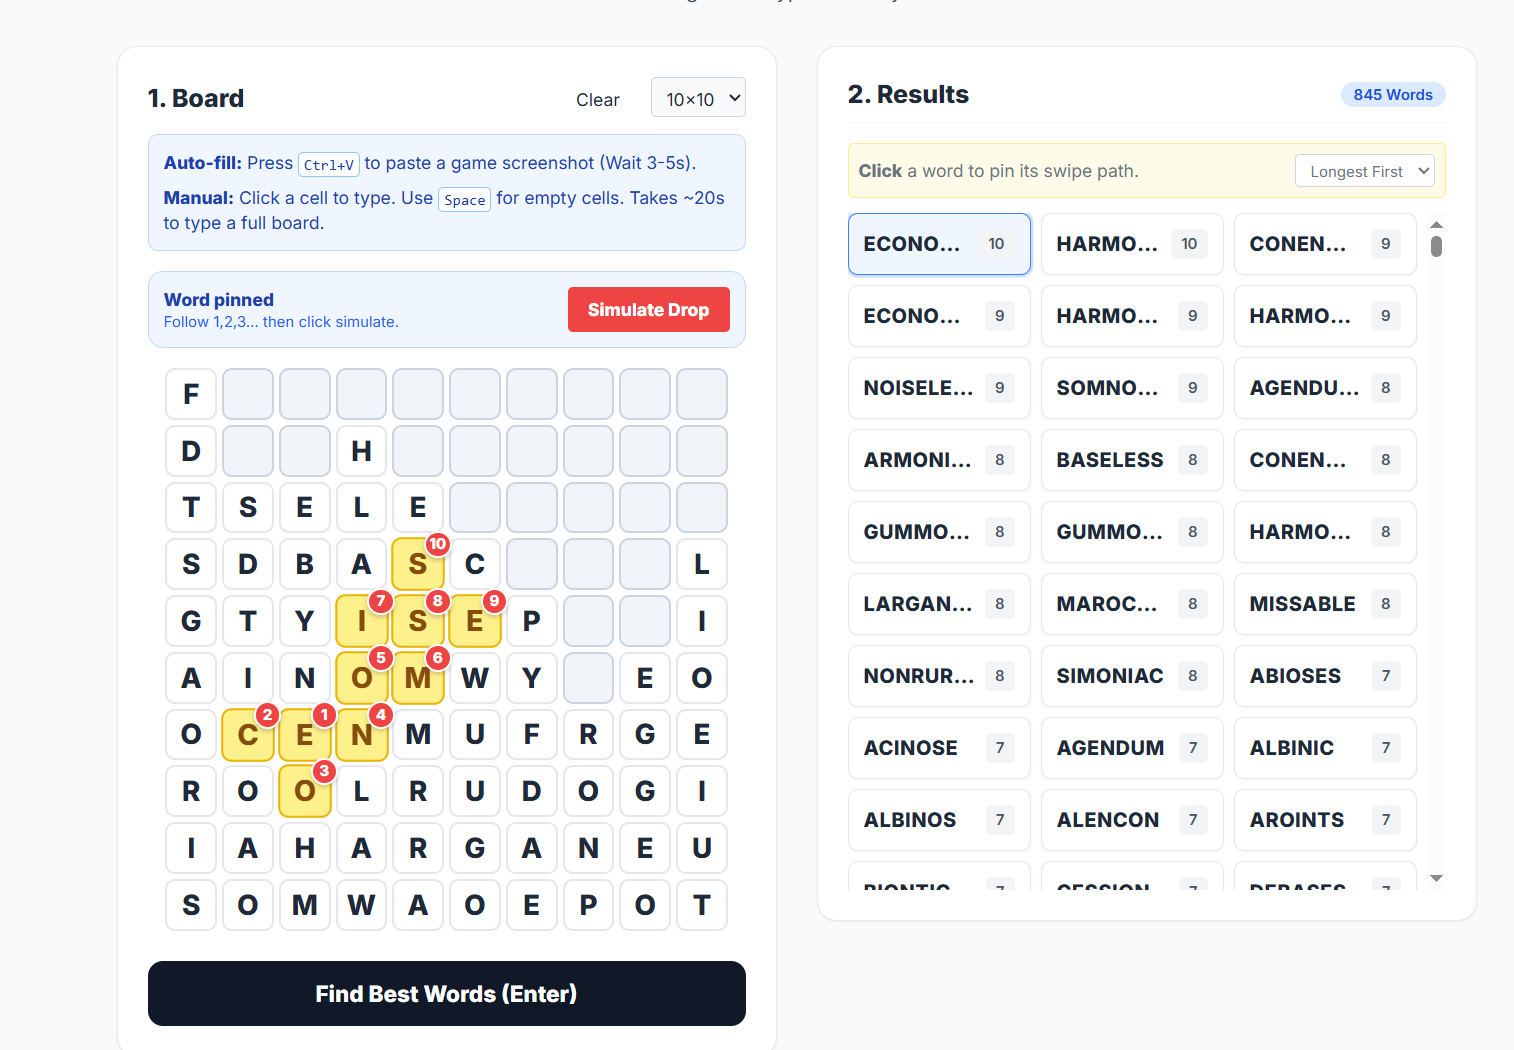Pin the word AROINTS
1514x1050 pixels.
(1324, 819)
